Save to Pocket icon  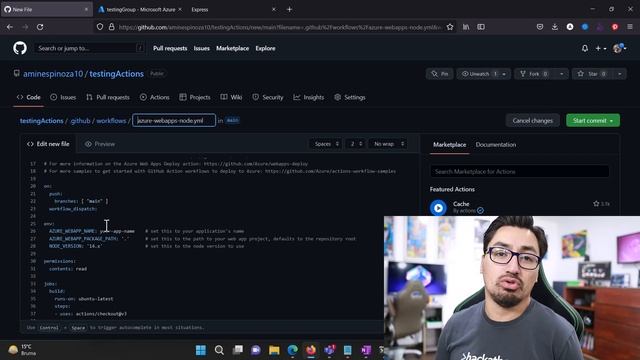pos(540,27)
